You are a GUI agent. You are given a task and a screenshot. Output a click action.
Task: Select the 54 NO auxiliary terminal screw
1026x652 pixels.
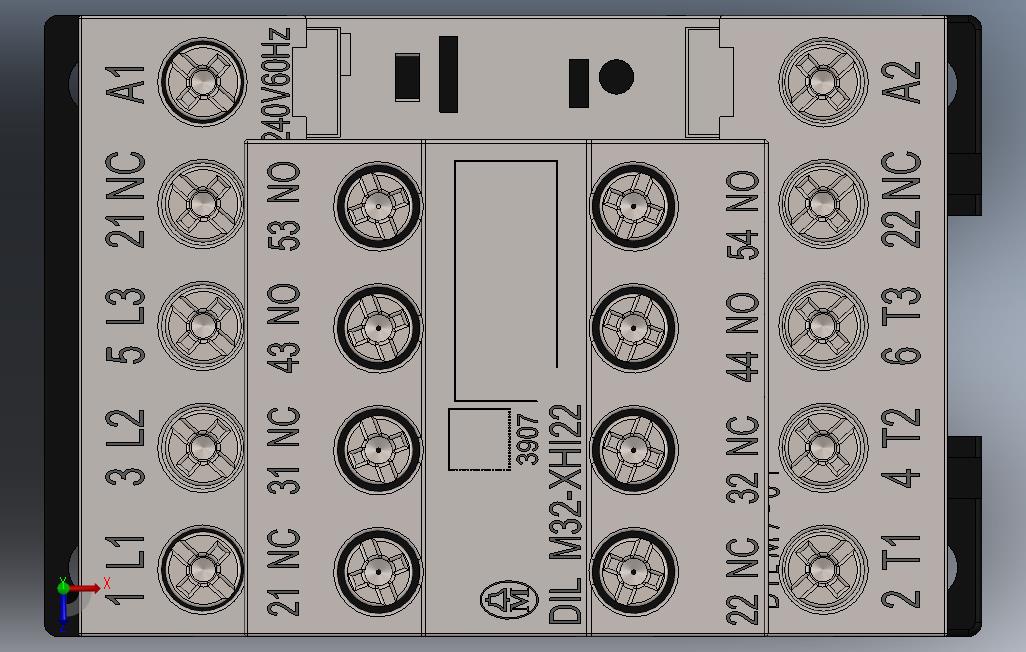[x=633, y=206]
